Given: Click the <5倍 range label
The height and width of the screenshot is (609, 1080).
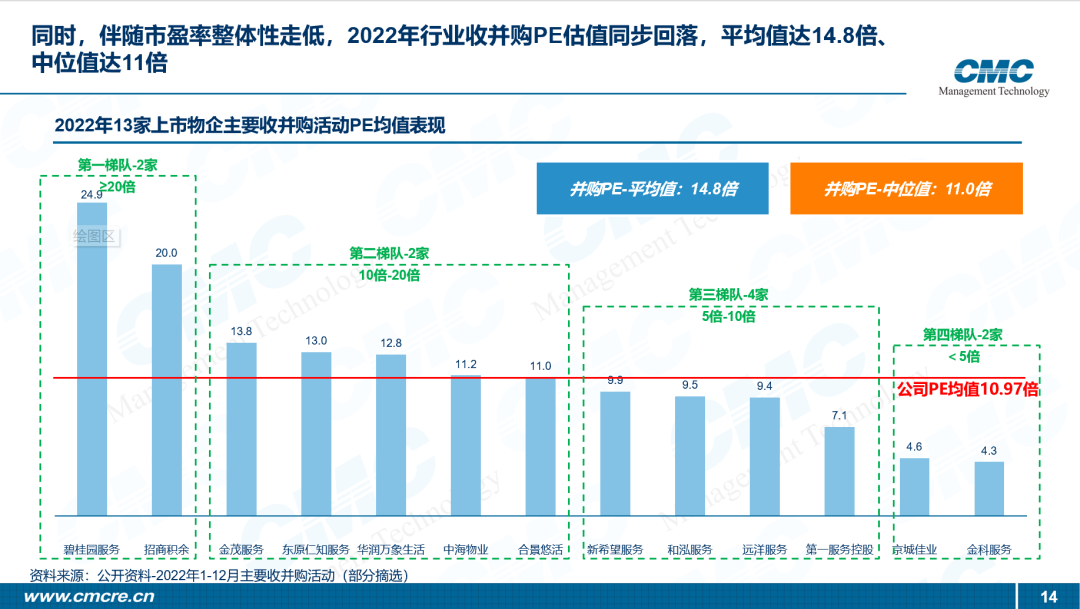Looking at the screenshot, I should (964, 357).
